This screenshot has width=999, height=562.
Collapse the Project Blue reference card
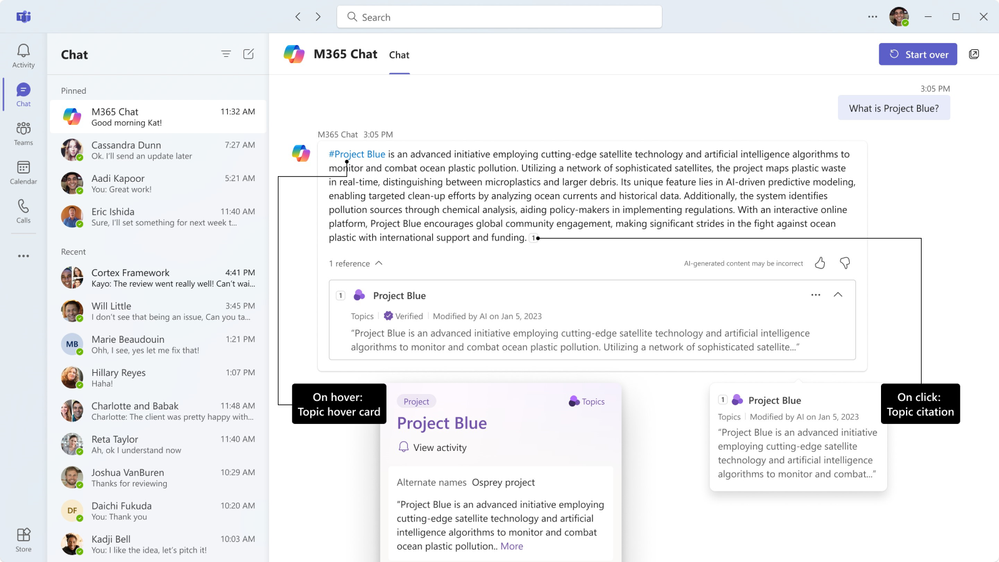pos(838,295)
